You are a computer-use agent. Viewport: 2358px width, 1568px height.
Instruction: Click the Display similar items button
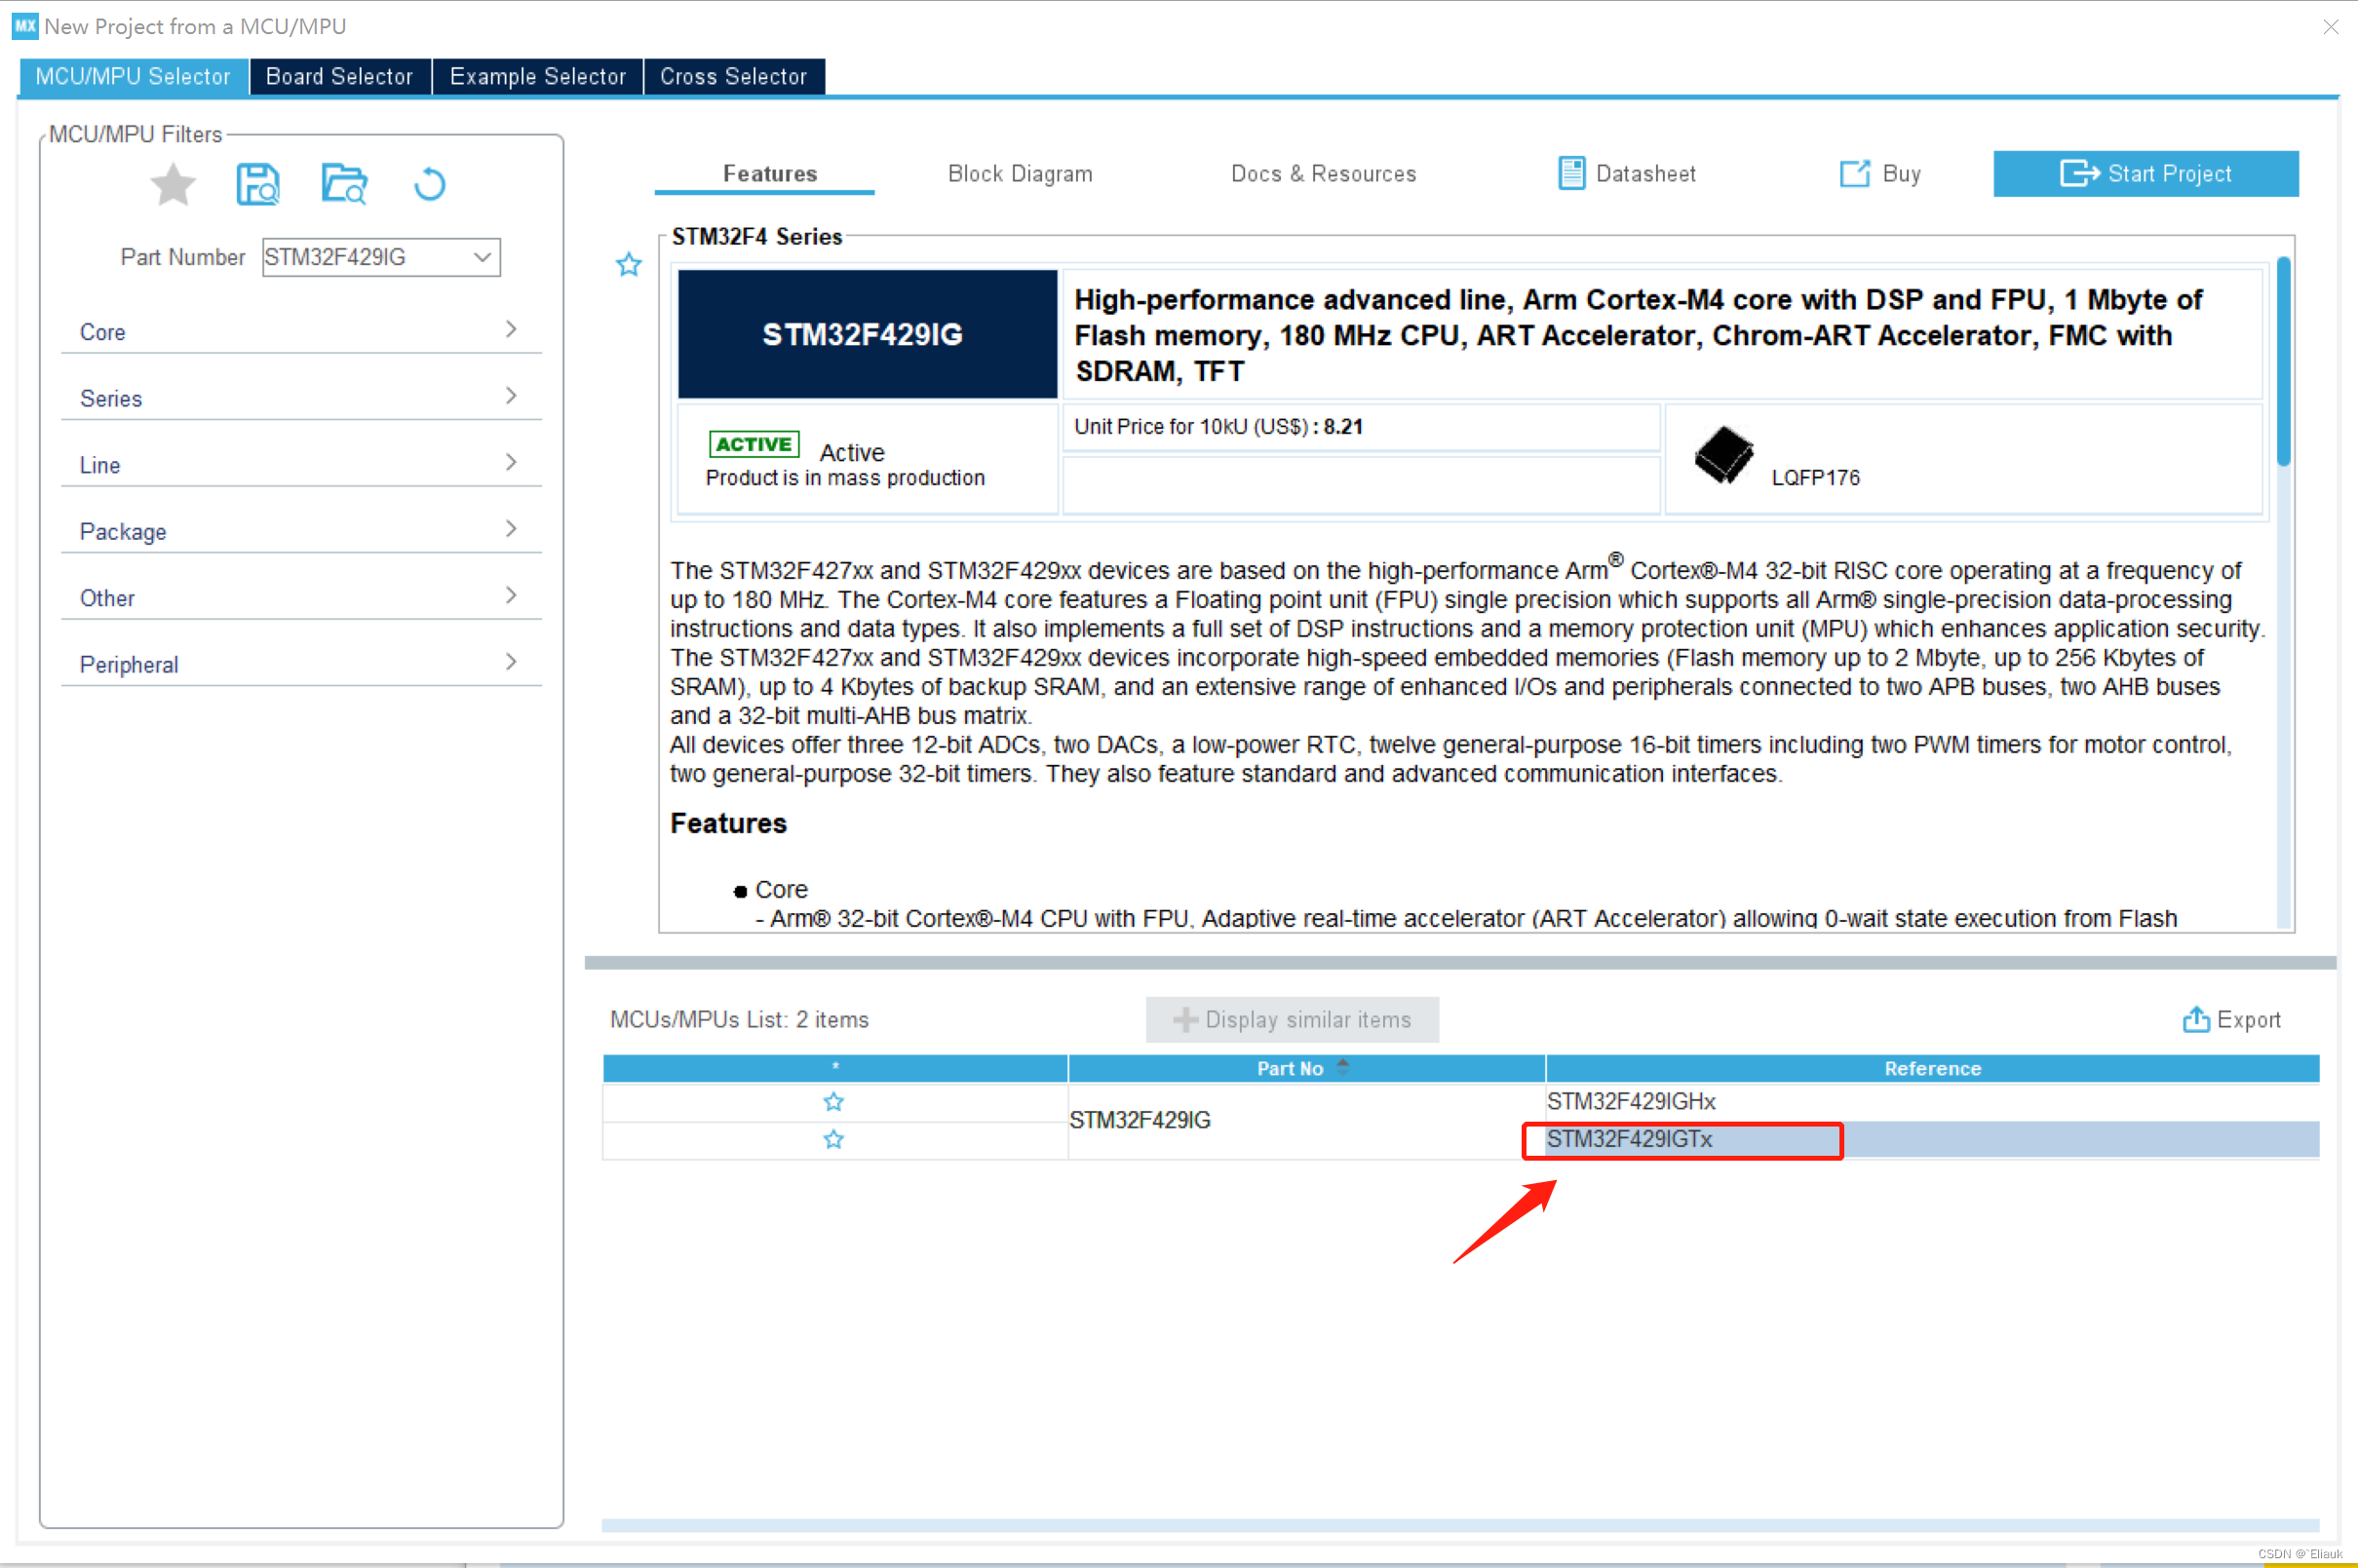coord(1292,1019)
